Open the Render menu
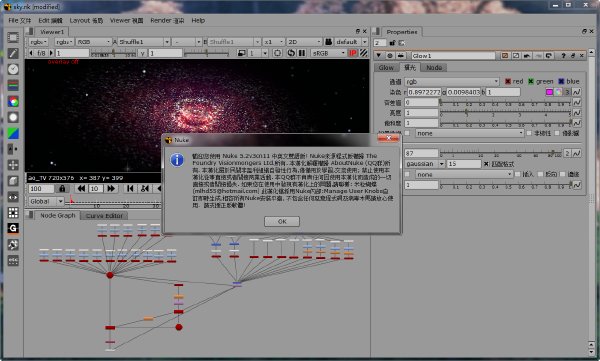Screen dimensions: 600x361 [167, 20]
